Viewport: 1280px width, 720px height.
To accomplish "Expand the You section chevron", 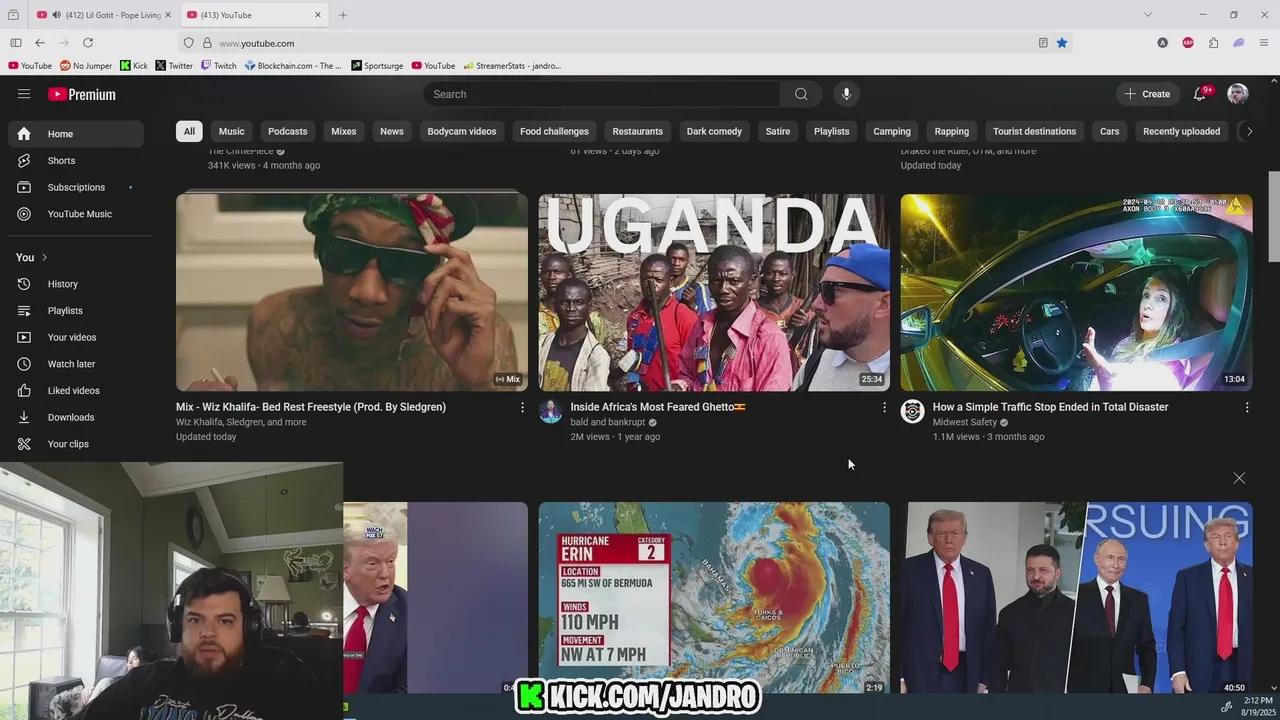I will tap(44, 257).
